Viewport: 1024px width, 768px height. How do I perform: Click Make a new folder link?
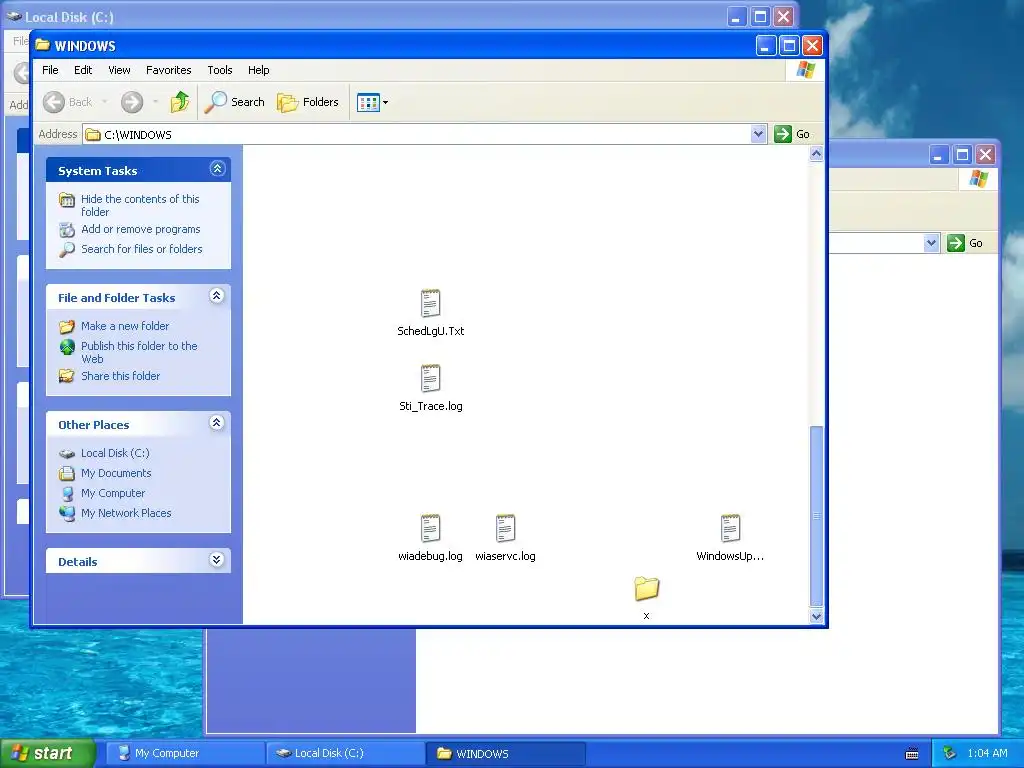tap(125, 326)
